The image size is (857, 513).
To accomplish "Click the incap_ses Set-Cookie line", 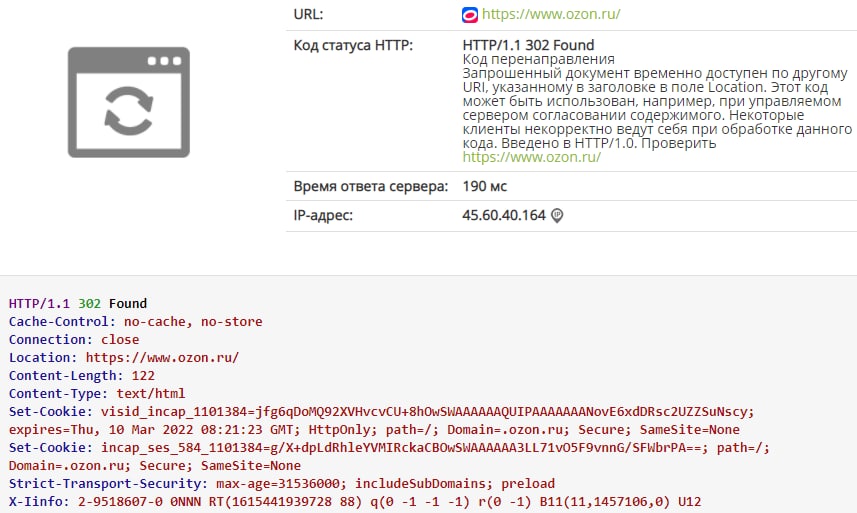I will [x=389, y=448].
